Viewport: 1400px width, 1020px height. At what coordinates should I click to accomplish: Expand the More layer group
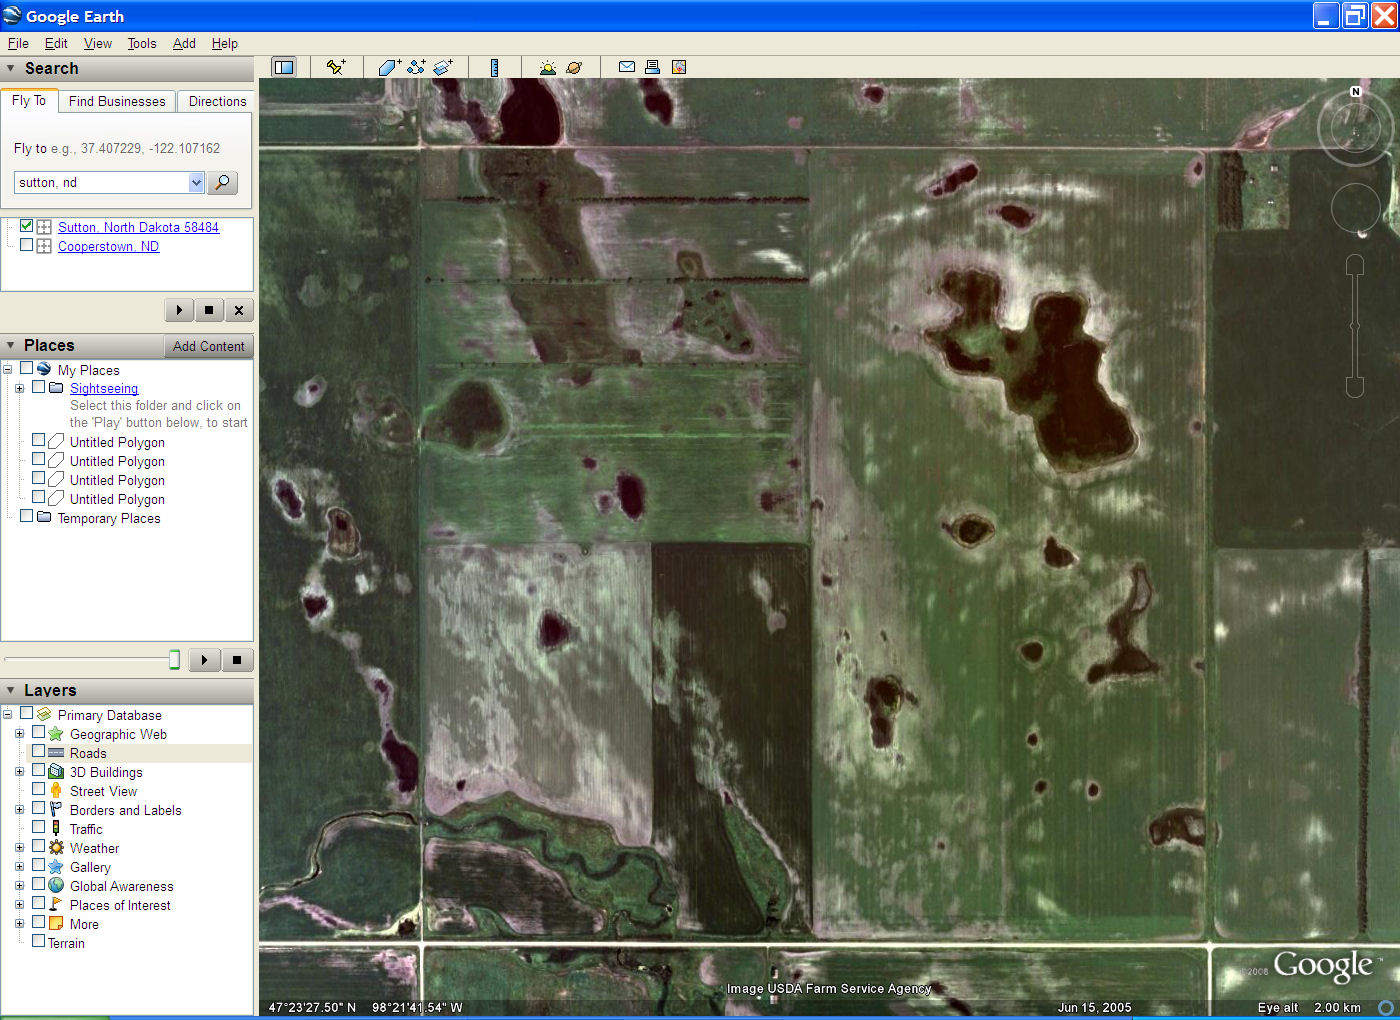[x=19, y=924]
